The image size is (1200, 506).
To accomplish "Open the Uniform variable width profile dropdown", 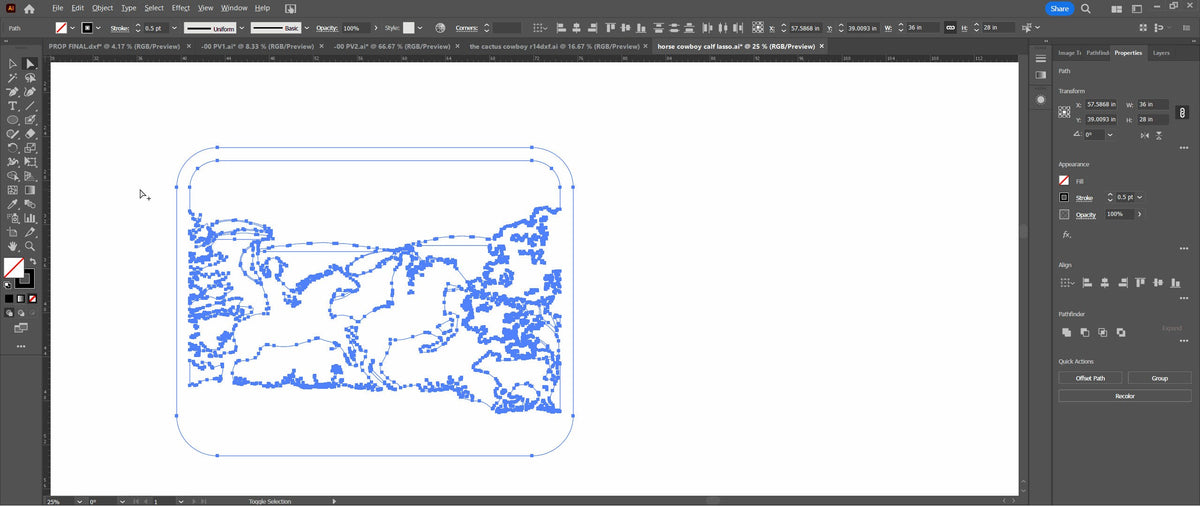I will coord(241,28).
